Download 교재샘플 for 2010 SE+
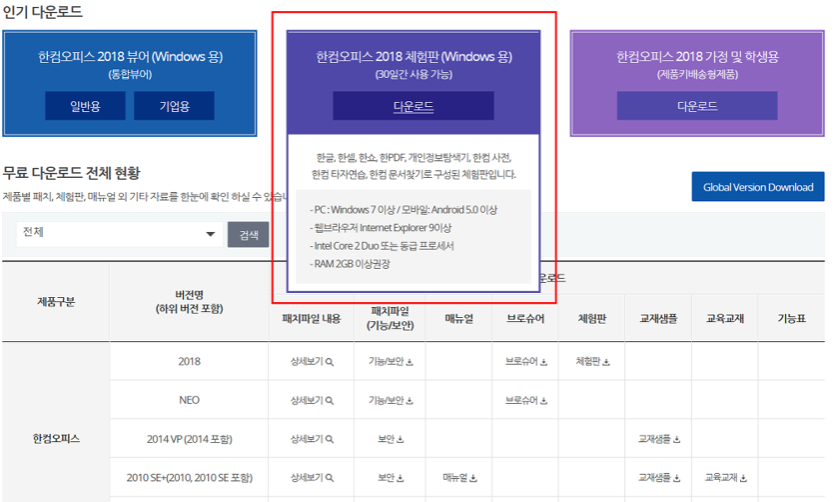This screenshot has width=838, height=502. coord(658,477)
